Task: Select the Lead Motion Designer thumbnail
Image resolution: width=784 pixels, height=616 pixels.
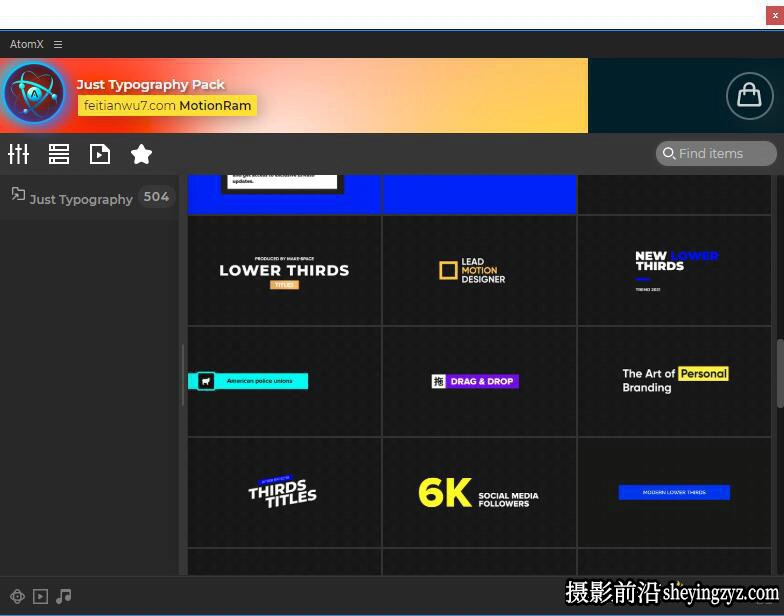Action: point(479,270)
